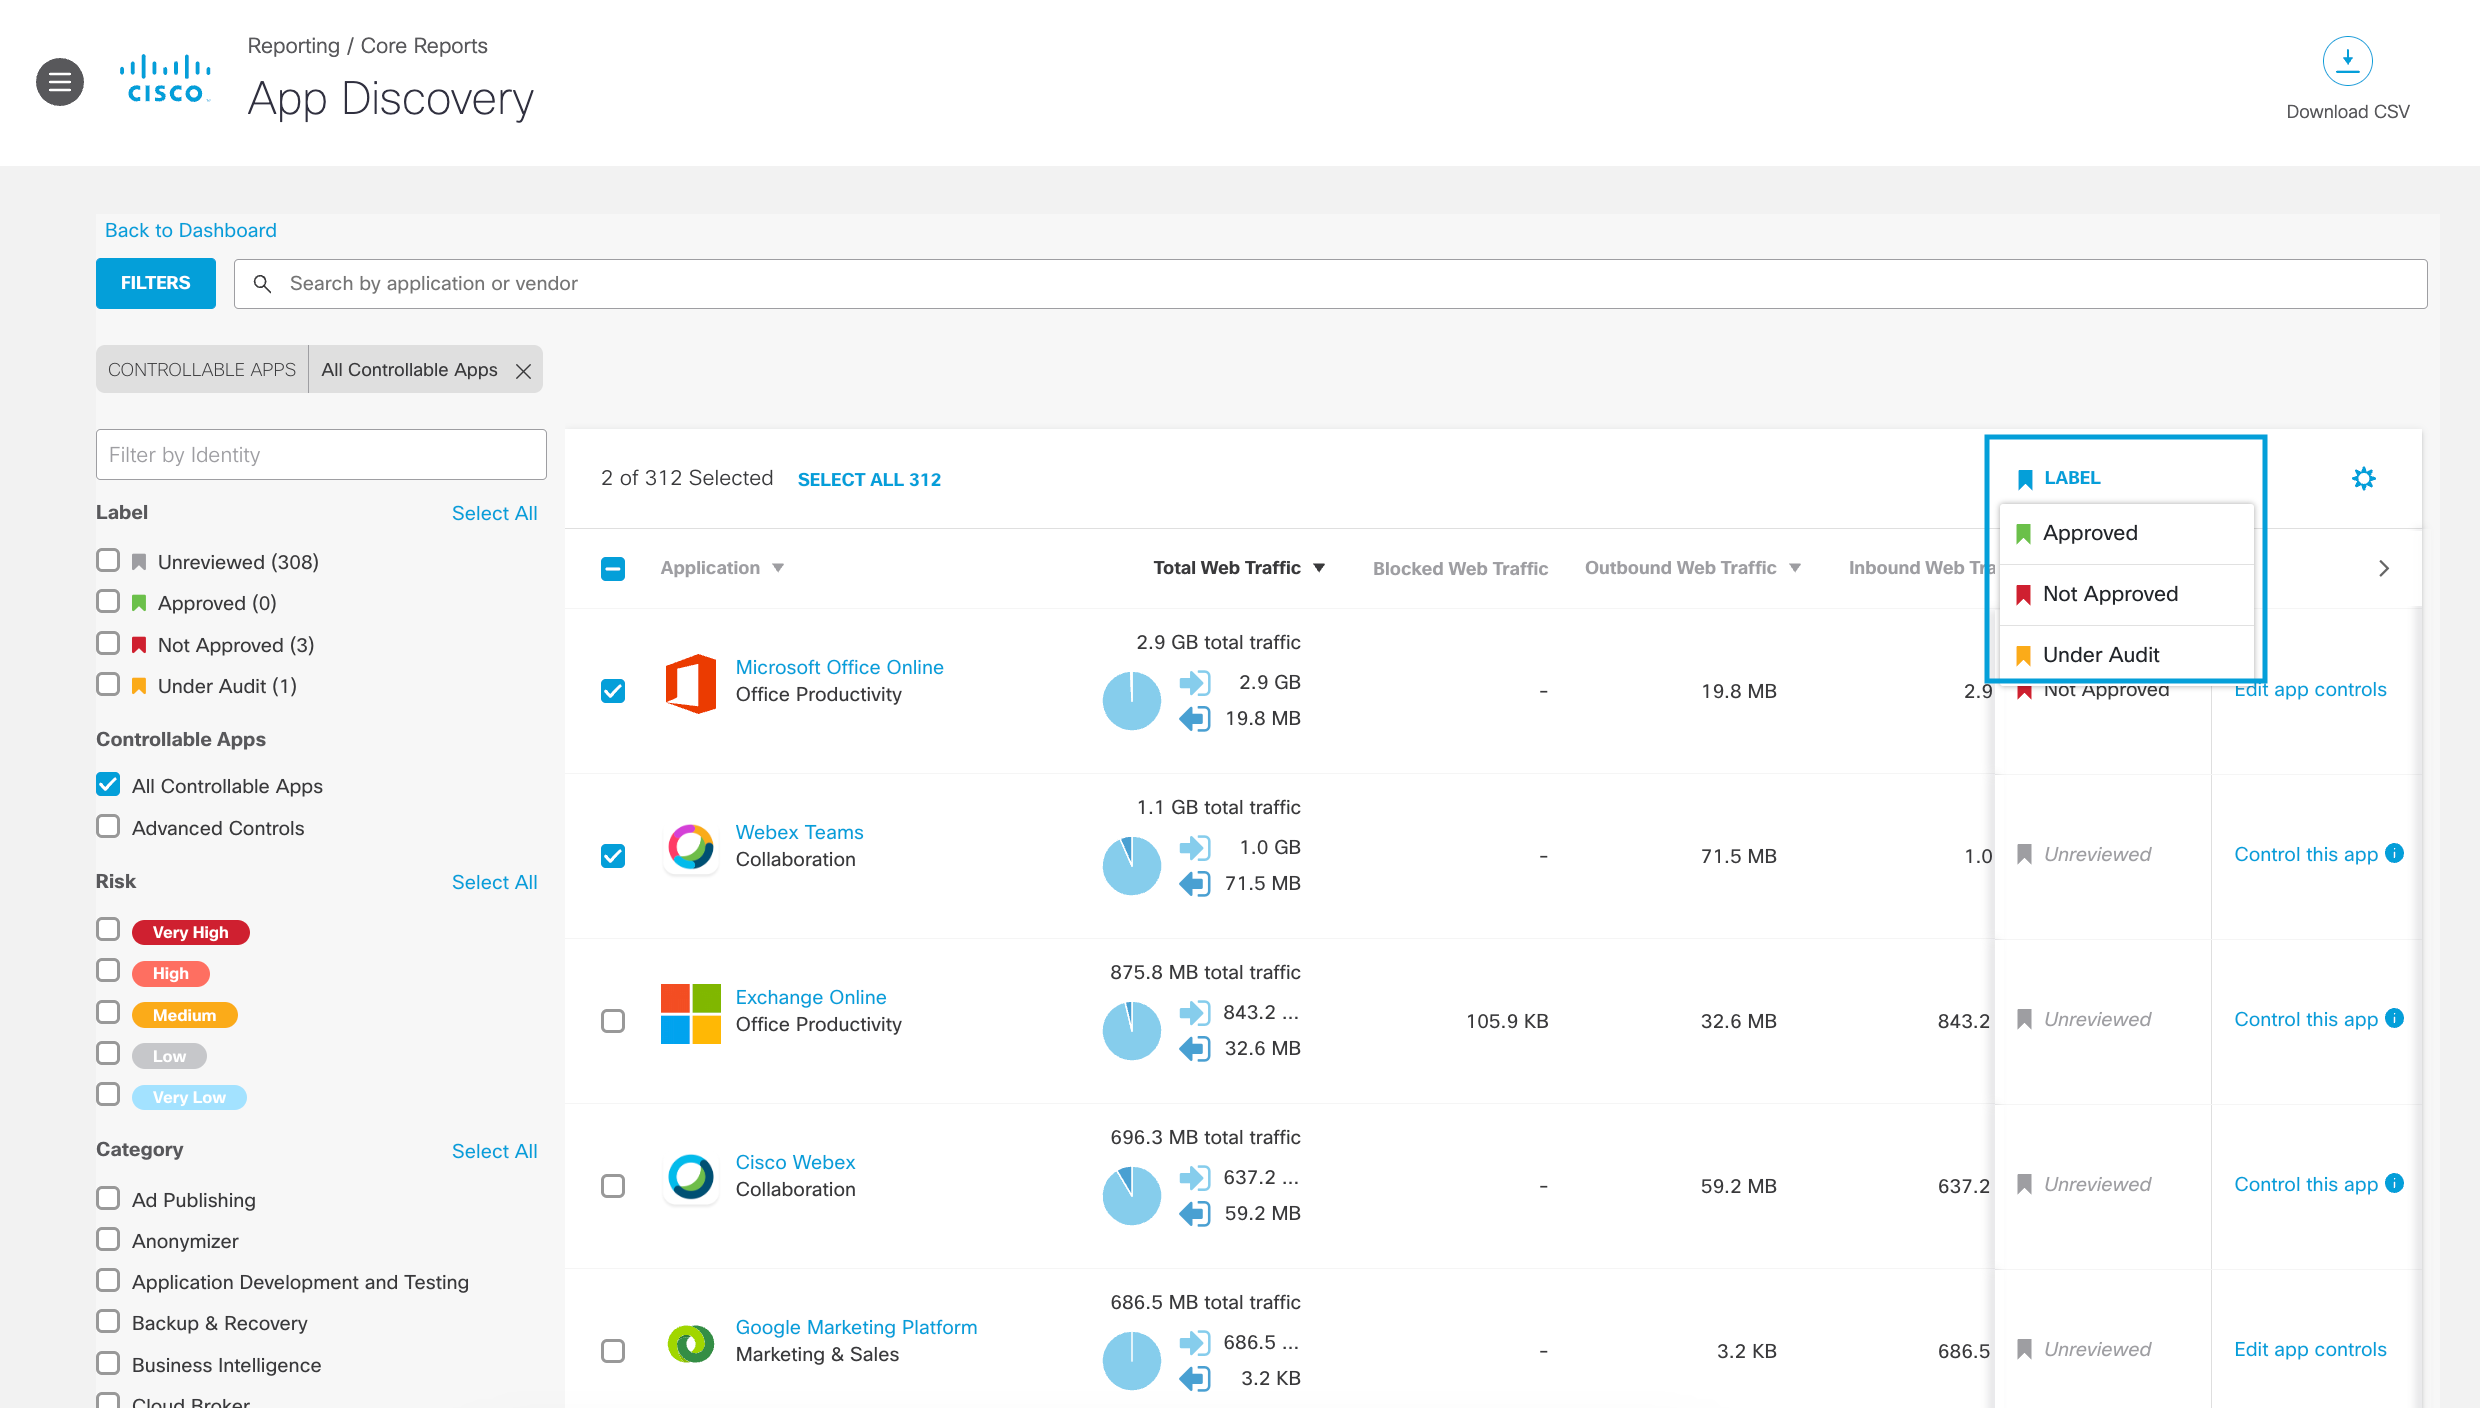This screenshot has width=2480, height=1408.
Task: Show more columns with right chevron
Action: pos(2384,569)
